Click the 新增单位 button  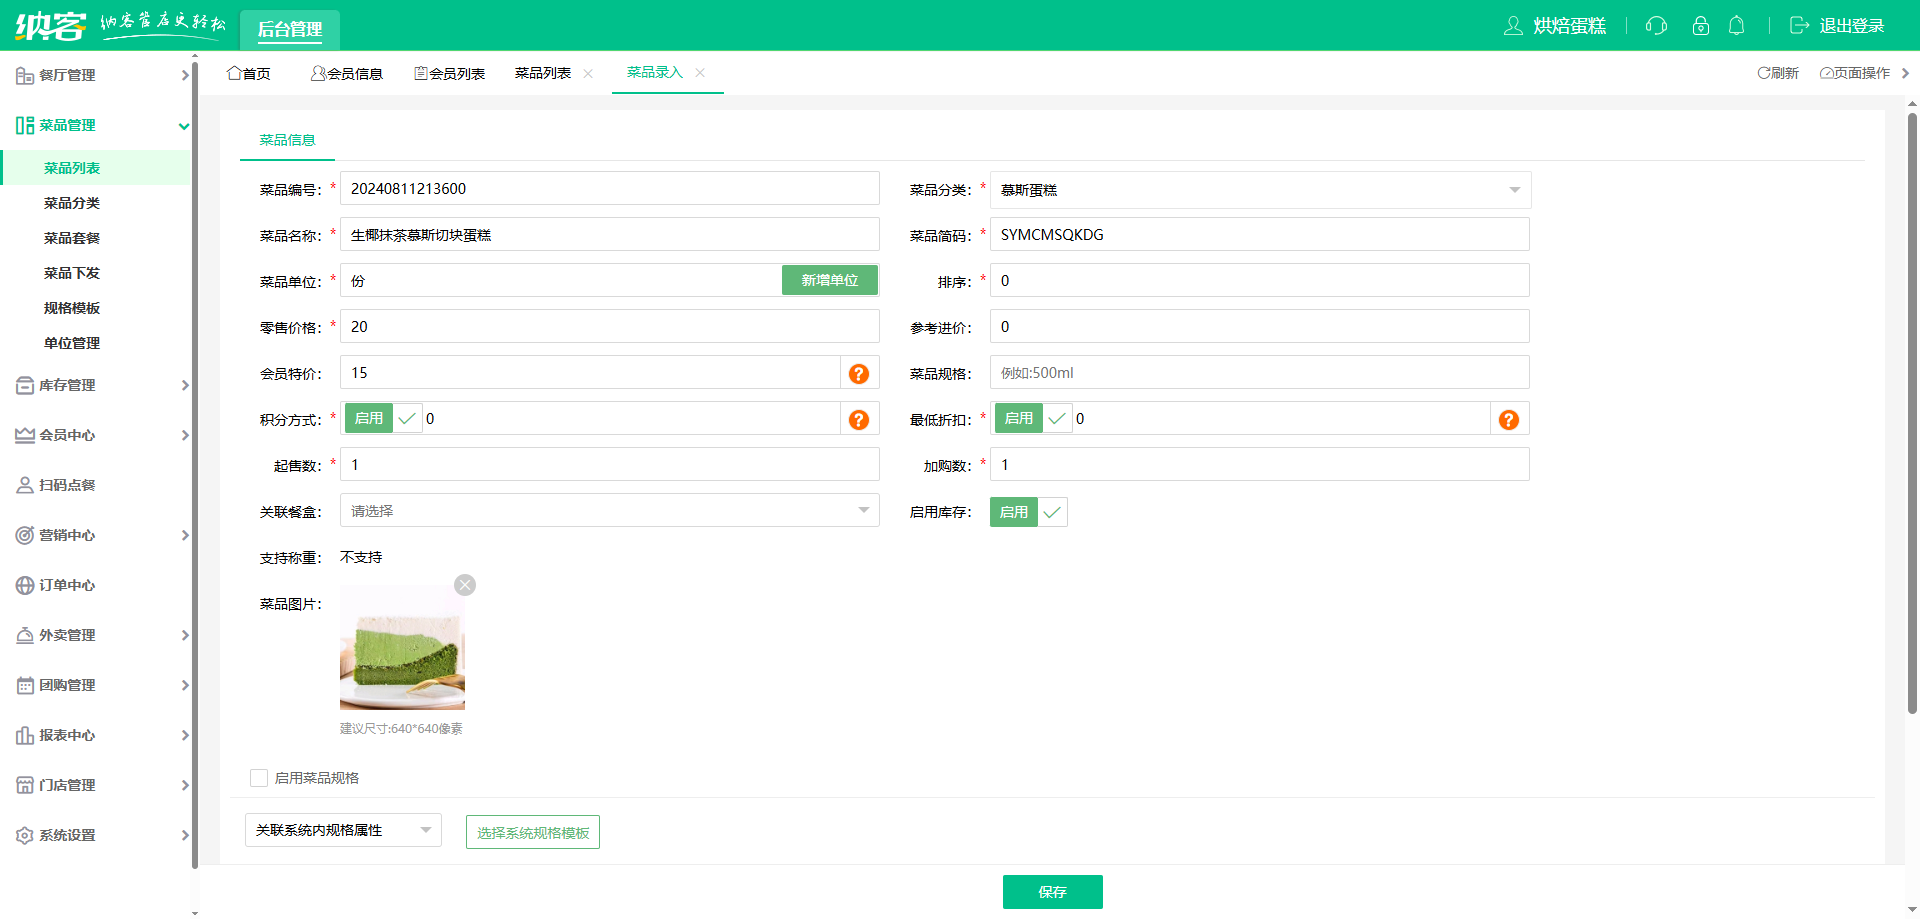pos(829,281)
